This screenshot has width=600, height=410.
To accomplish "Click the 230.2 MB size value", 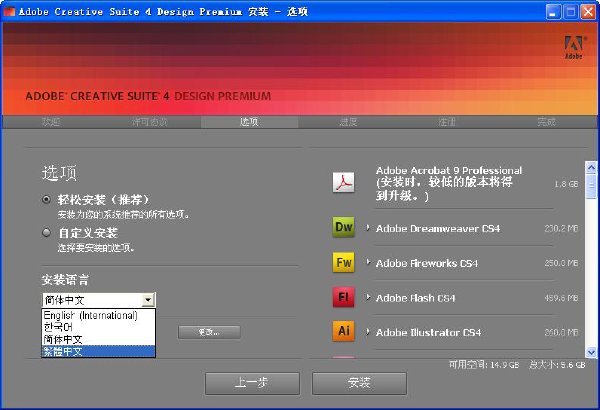I will pyautogui.click(x=561, y=229).
